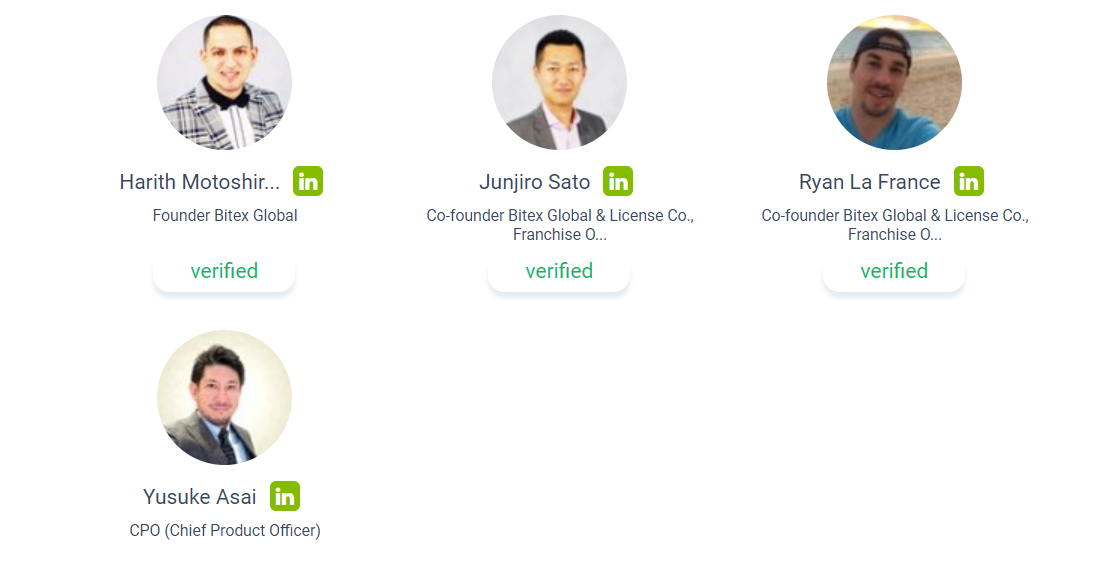Select the name Ryan La France
1117x572 pixels.
[869, 182]
